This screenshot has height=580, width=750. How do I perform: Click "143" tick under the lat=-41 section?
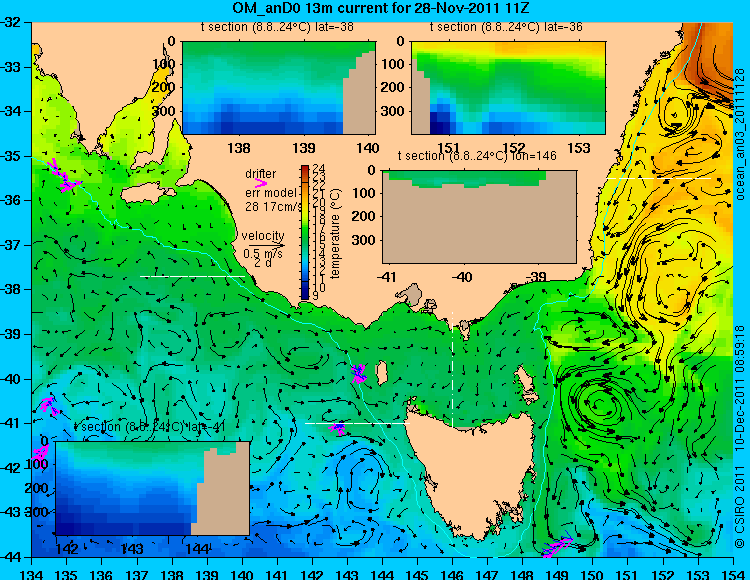(x=132, y=549)
